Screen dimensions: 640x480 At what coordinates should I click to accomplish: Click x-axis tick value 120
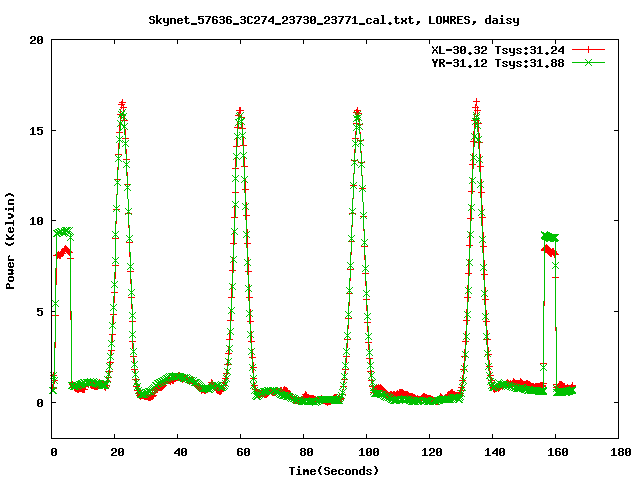pos(432,452)
